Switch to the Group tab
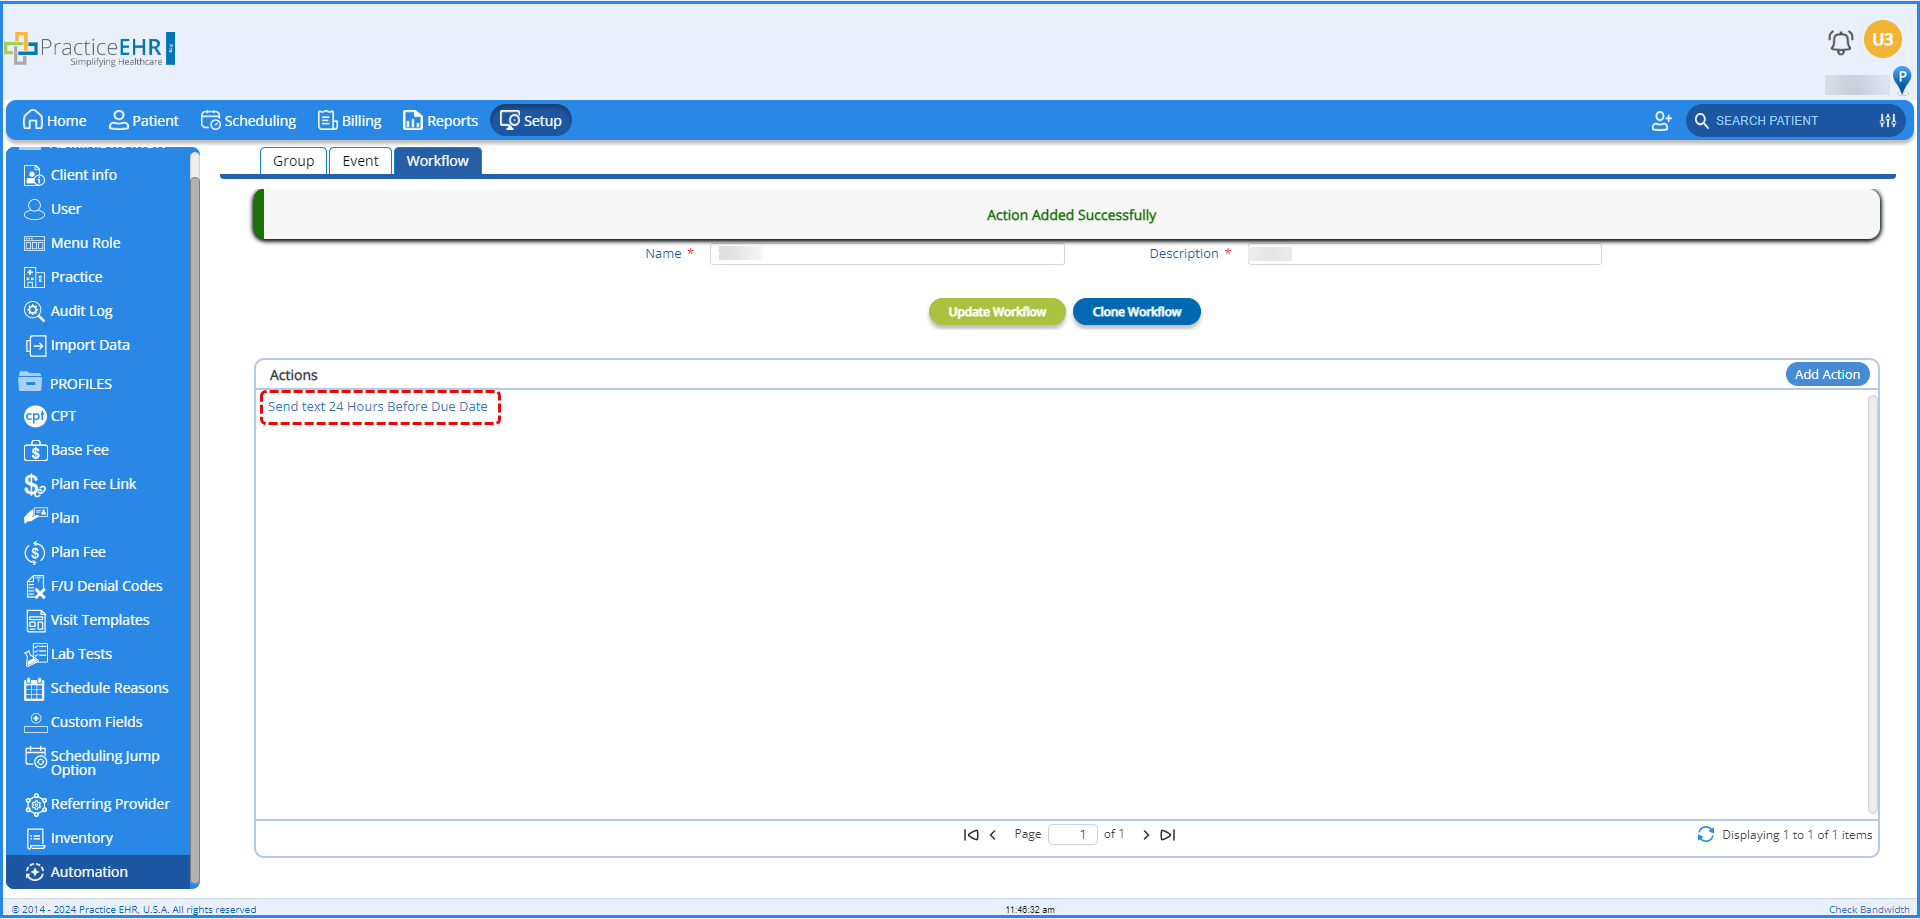This screenshot has height=919, width=1920. coord(293,161)
